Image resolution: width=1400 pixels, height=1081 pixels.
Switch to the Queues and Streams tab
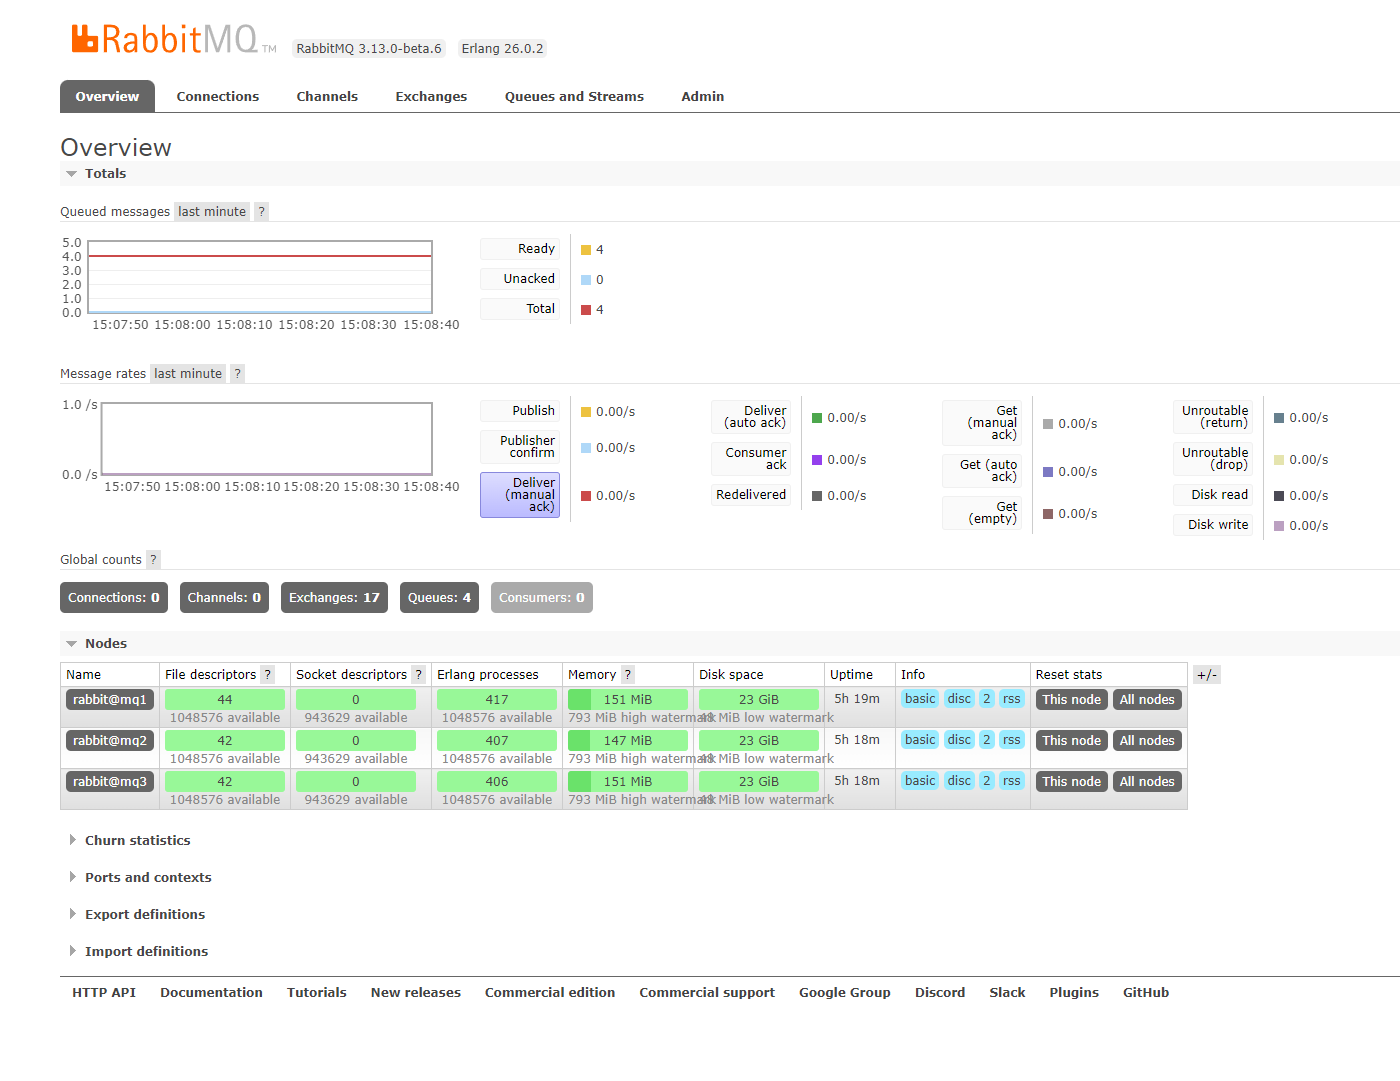point(574,97)
